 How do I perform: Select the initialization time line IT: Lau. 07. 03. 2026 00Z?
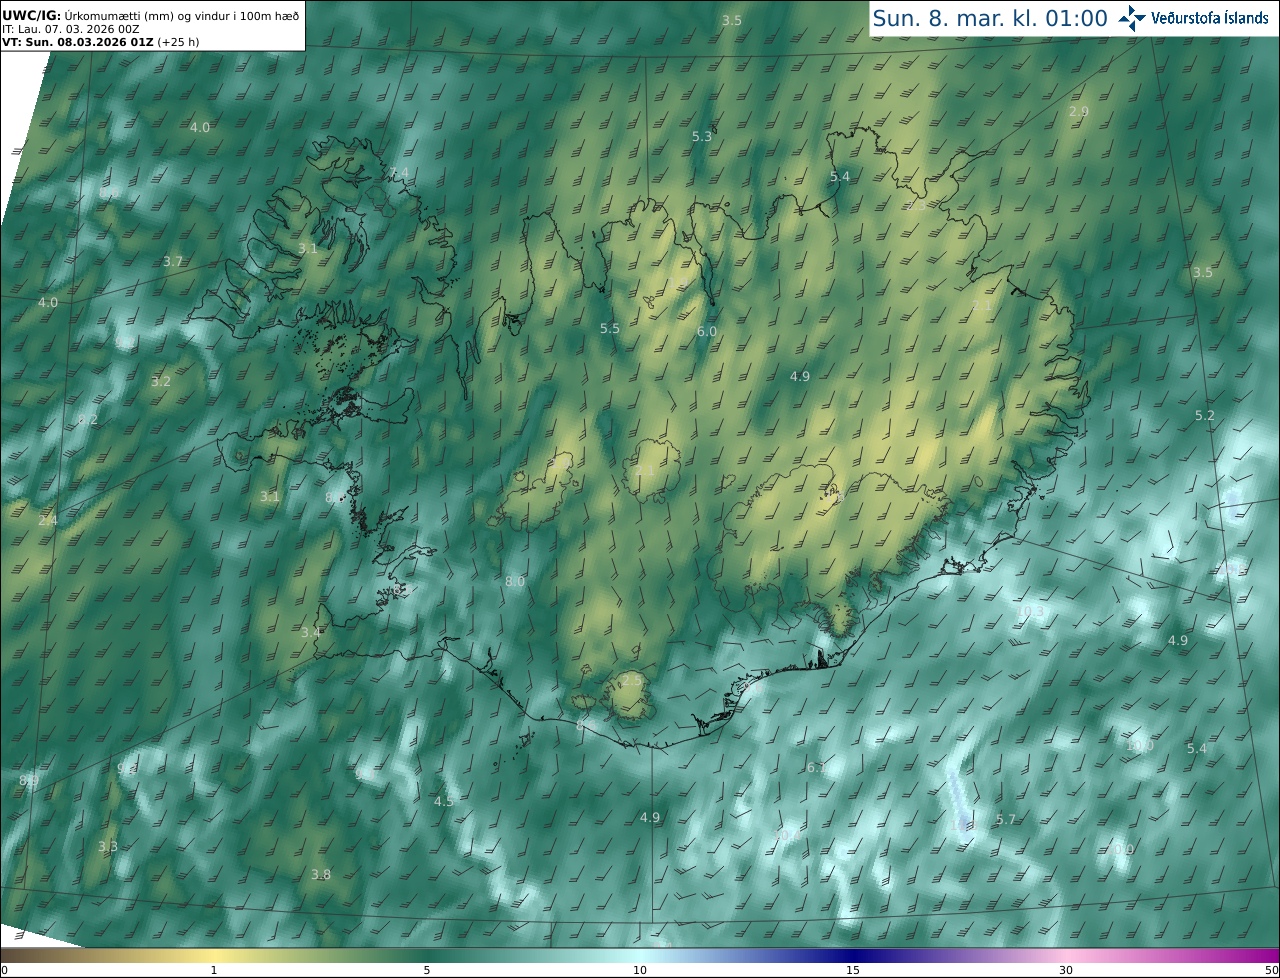tap(70, 29)
